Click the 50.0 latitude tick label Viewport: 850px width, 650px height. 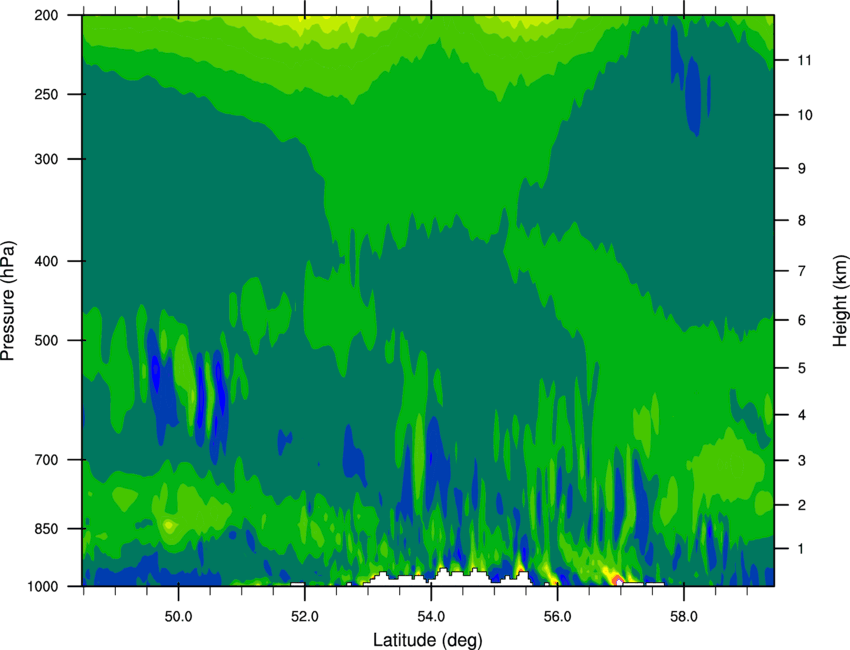tap(178, 617)
